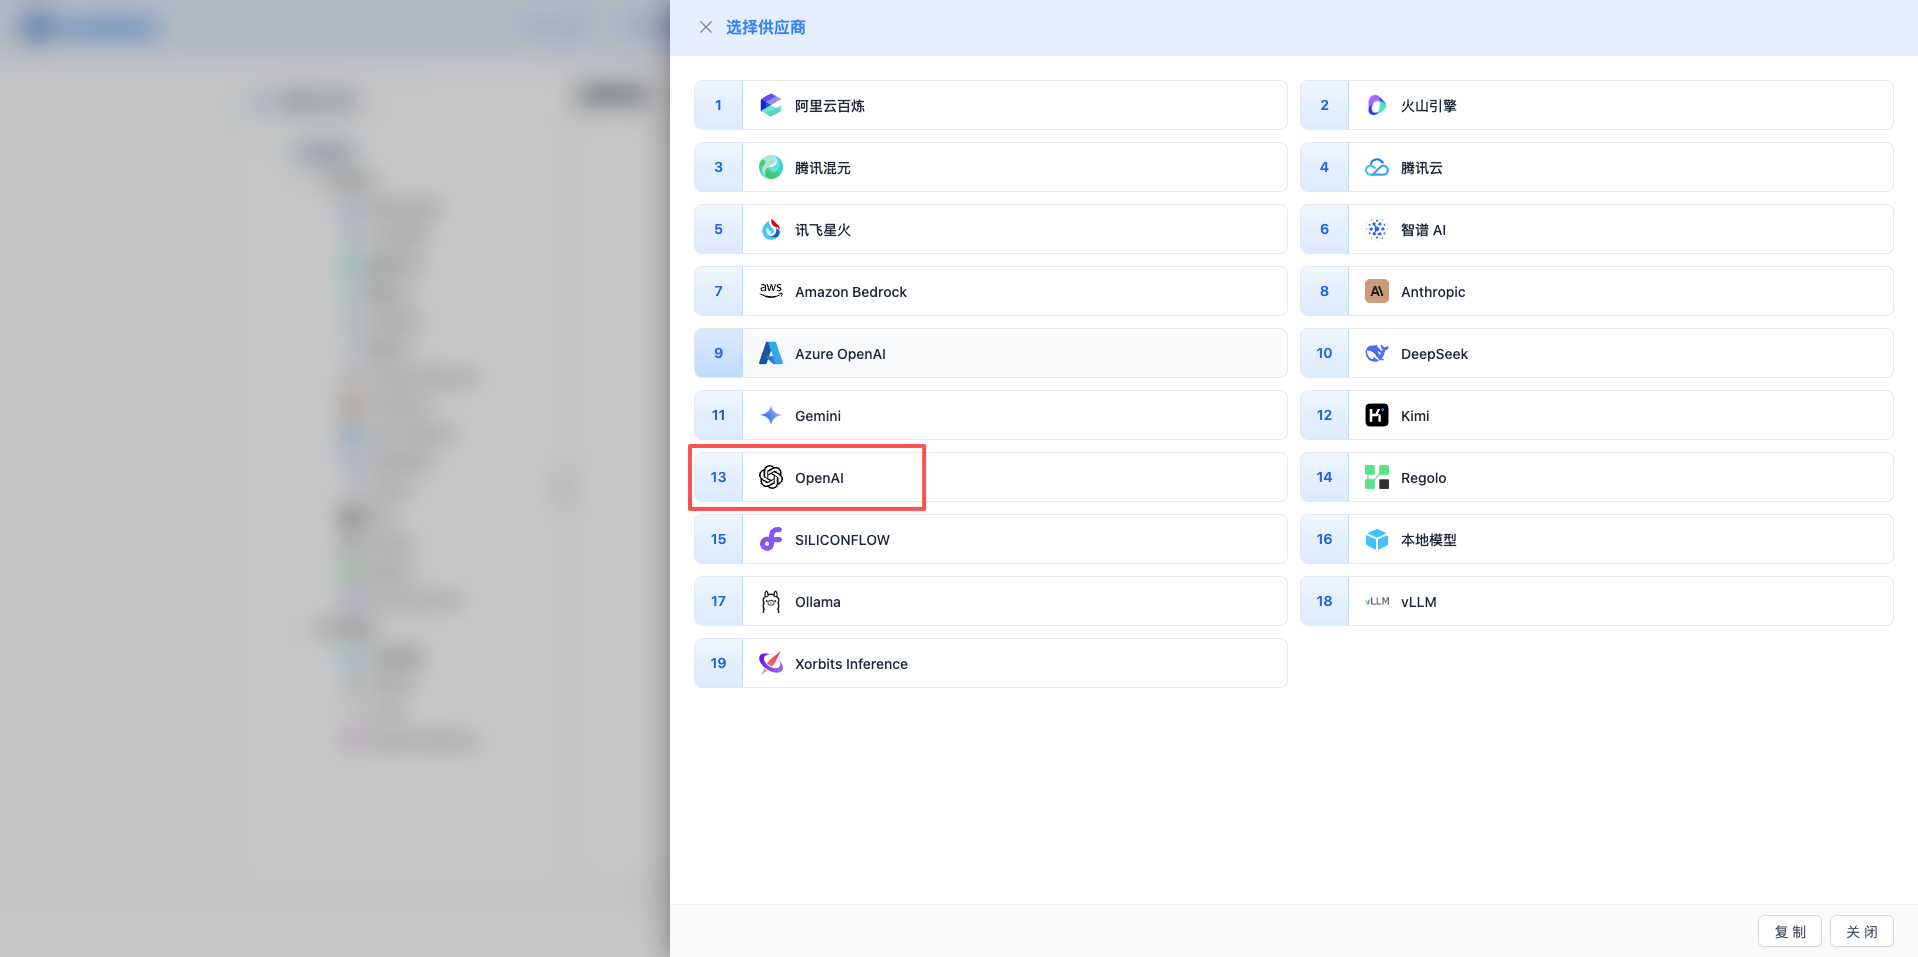
Task: Click the 关闭 button to dismiss dialog
Action: pos(1861,931)
